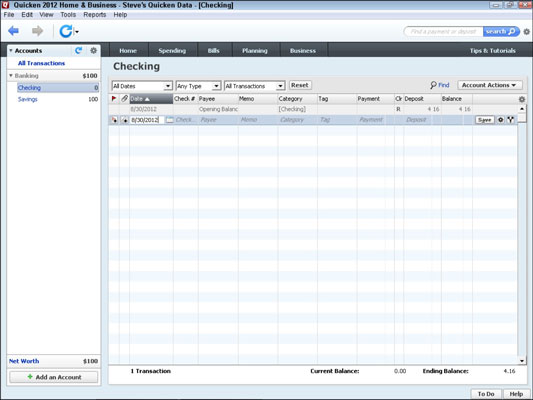
Task: Sort by the Date column header
Action: [151, 99]
